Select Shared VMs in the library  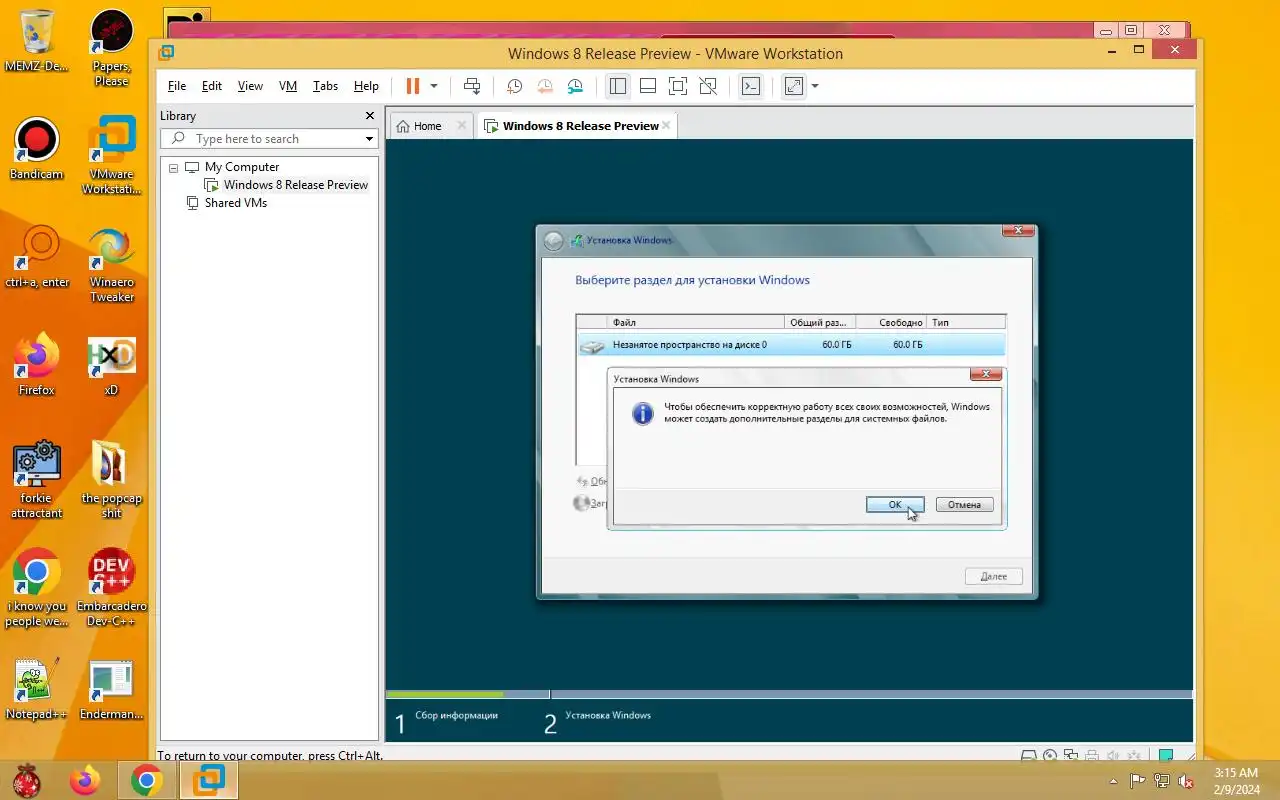(235, 203)
